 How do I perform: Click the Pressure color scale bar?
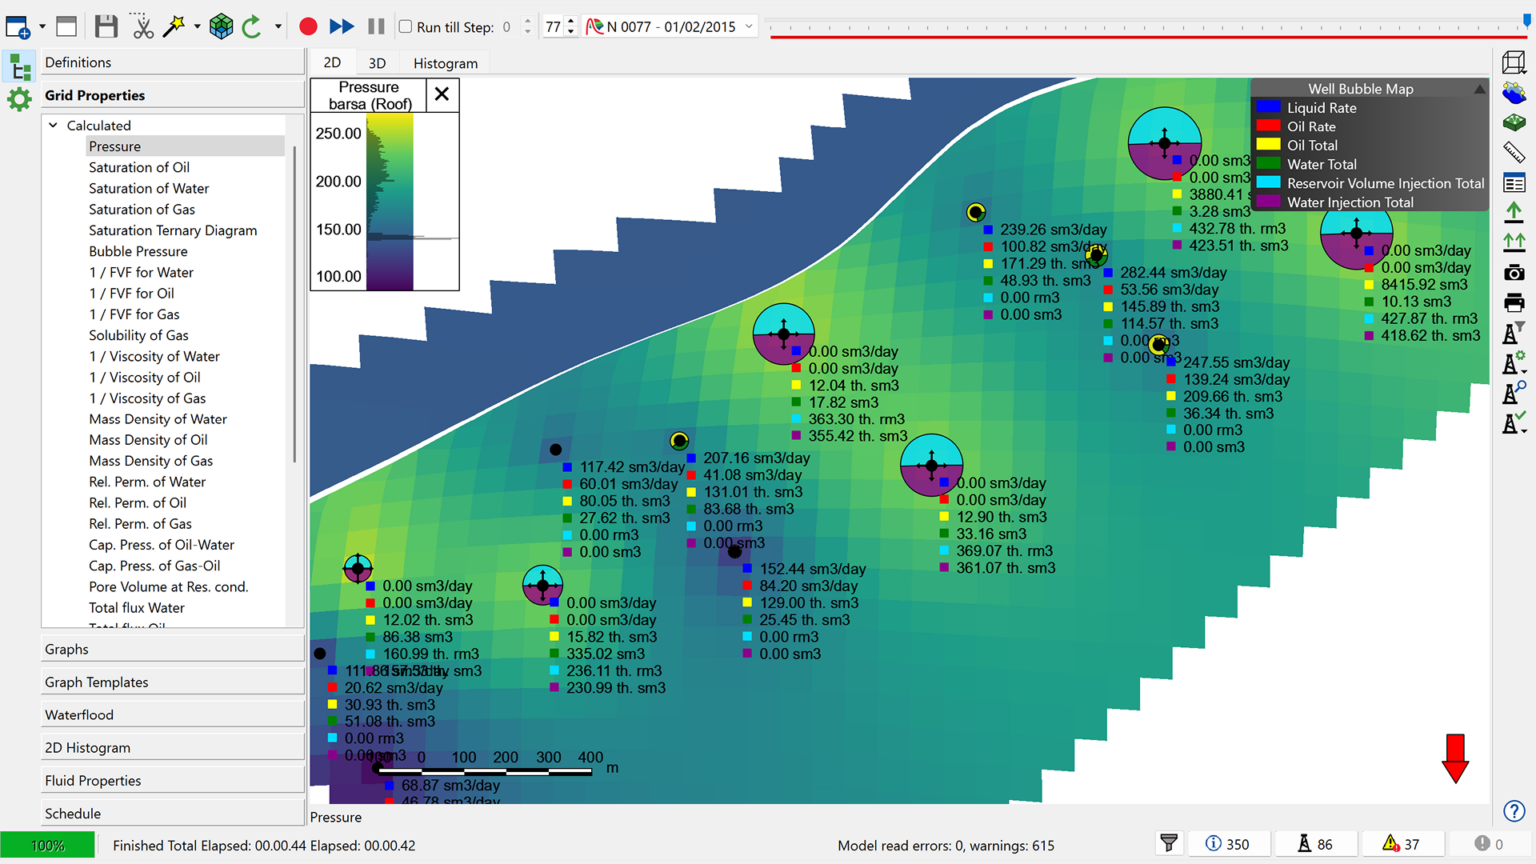pos(389,201)
